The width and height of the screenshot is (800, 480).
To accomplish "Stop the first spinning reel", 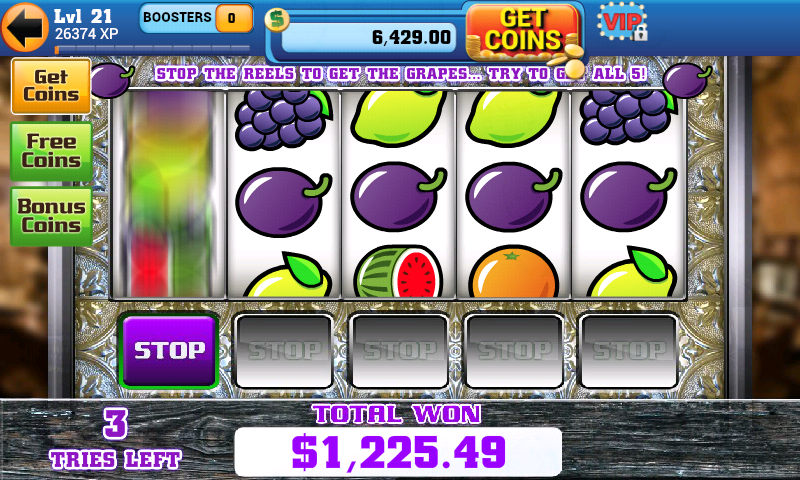I will (169, 350).
